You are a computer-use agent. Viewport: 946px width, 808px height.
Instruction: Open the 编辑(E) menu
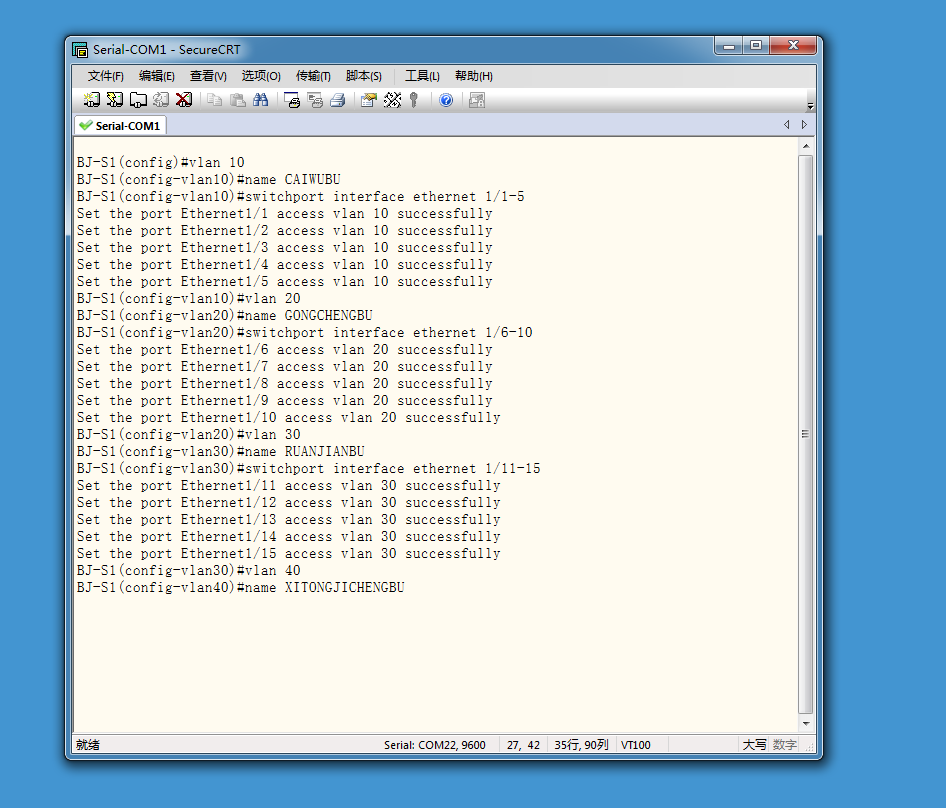coord(157,76)
